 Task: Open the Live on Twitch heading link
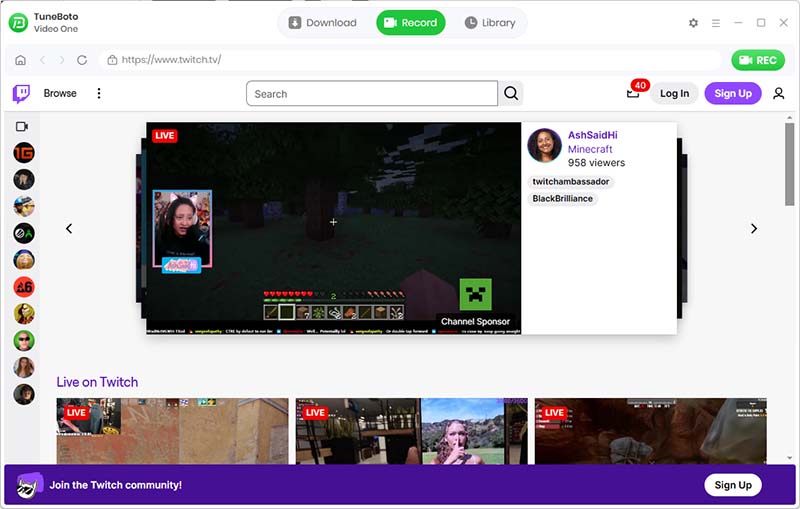[97, 382]
